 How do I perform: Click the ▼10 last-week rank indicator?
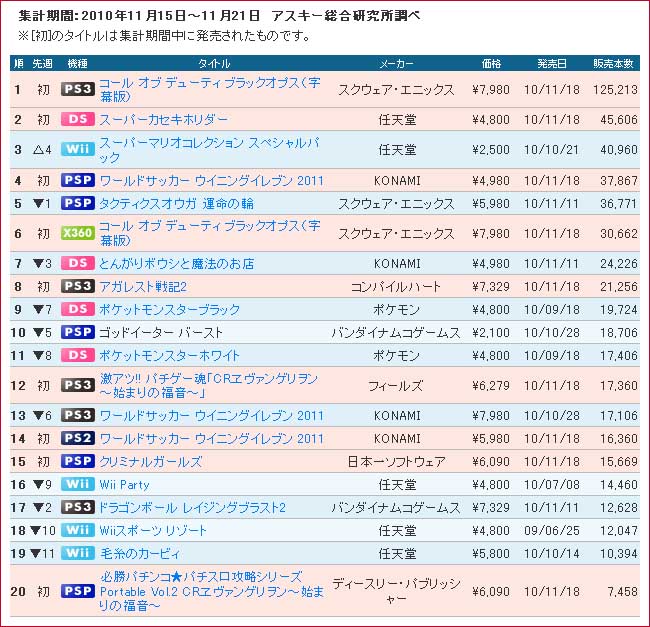(43, 530)
